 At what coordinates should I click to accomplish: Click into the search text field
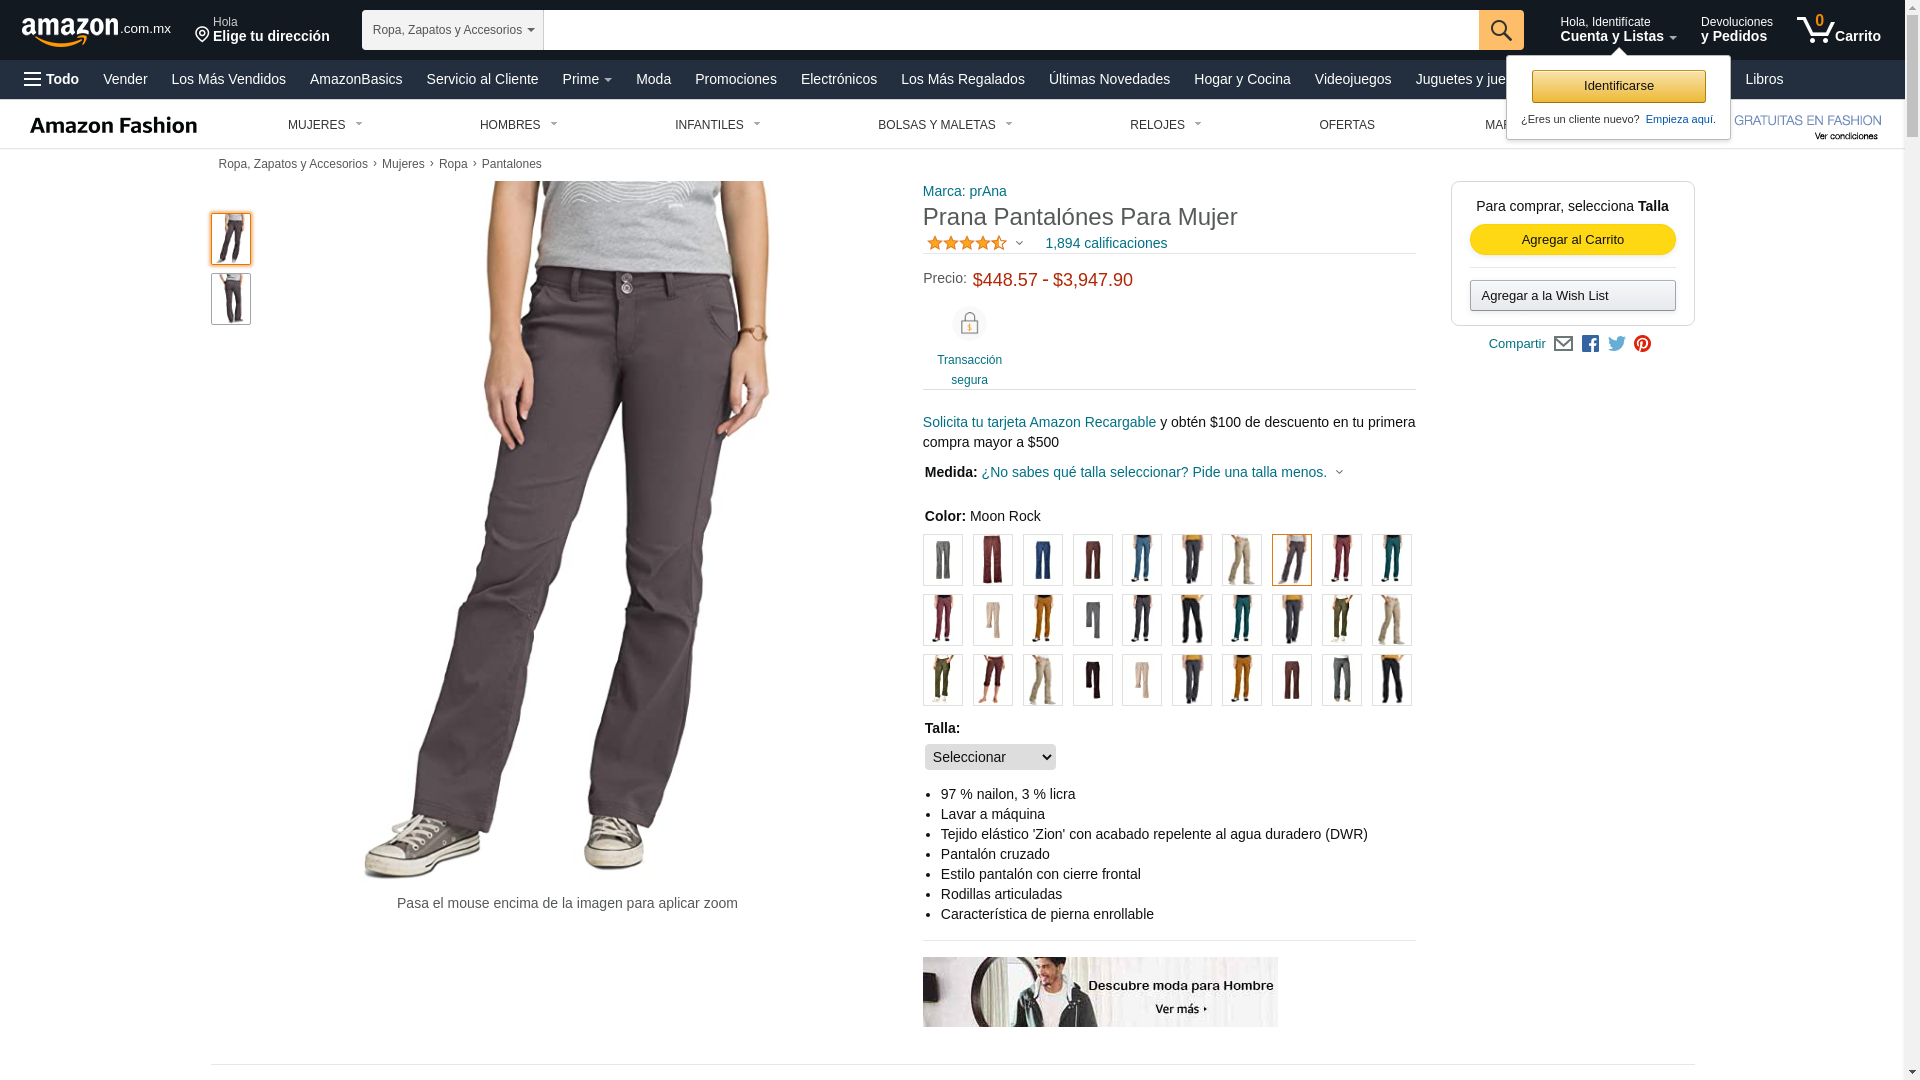(1011, 30)
